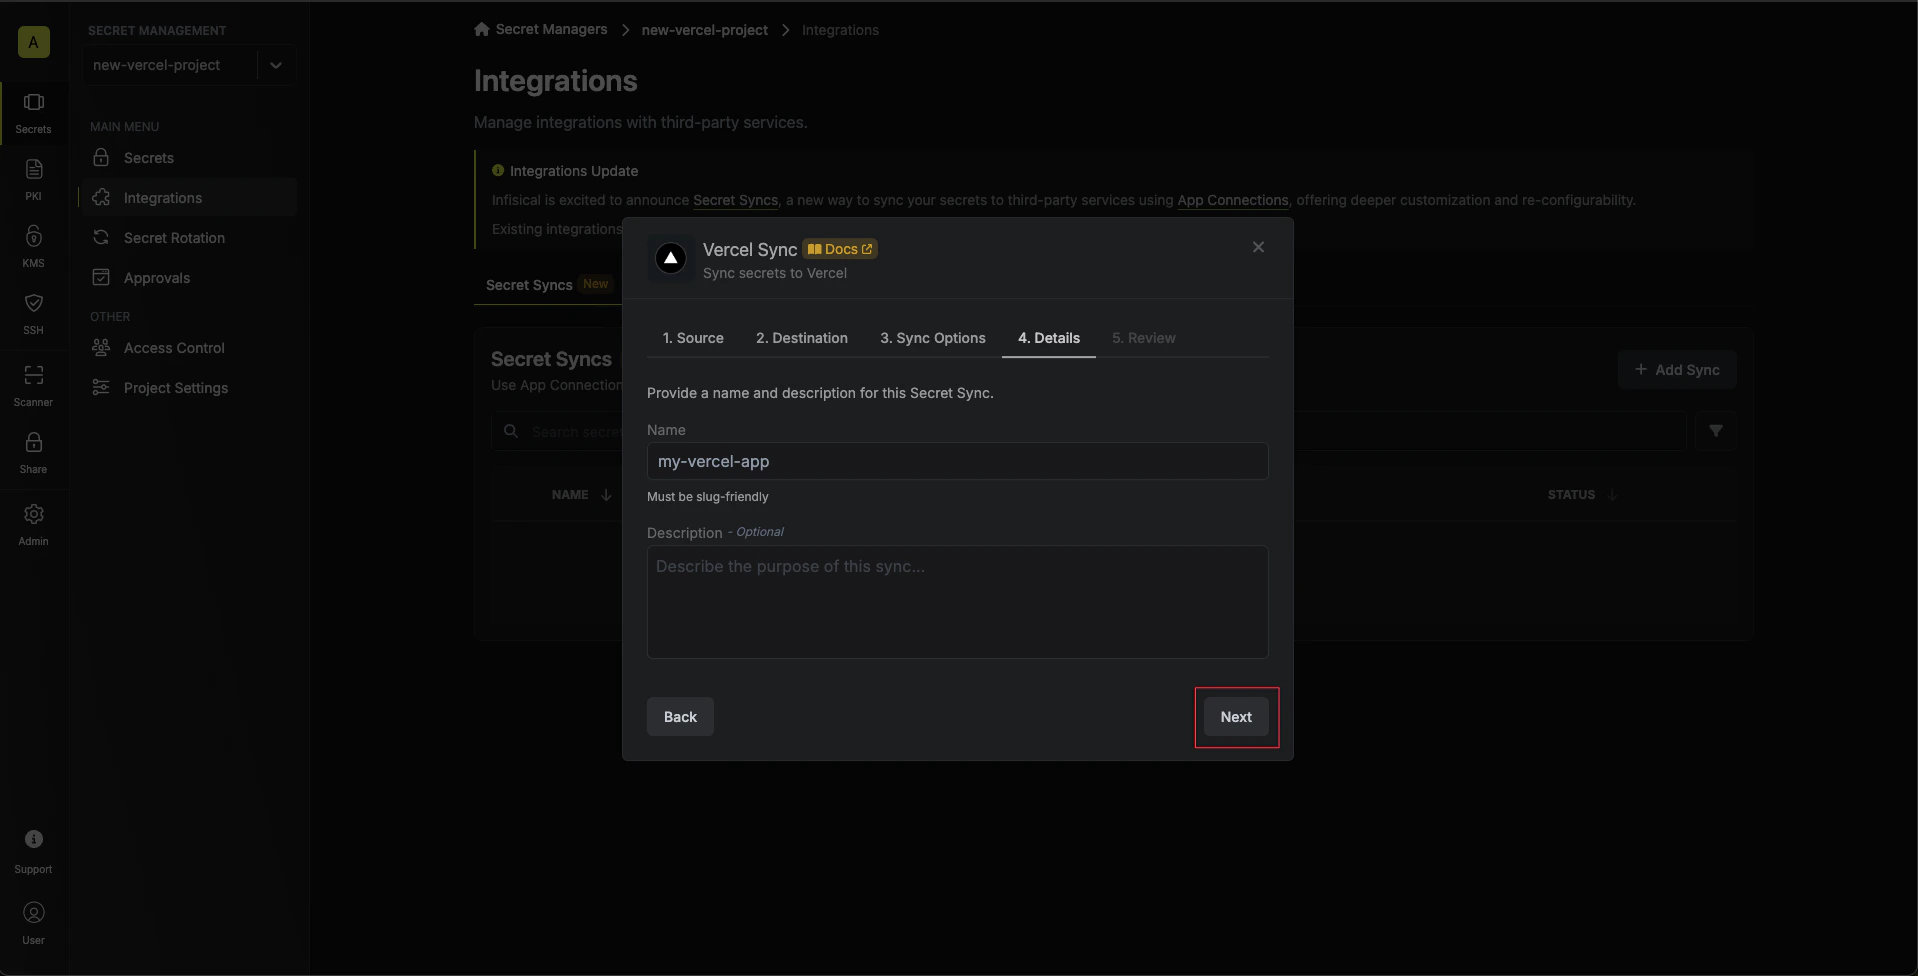Click the 'Must be slug-friendly' hint text
This screenshot has width=1918, height=976.
click(x=708, y=497)
